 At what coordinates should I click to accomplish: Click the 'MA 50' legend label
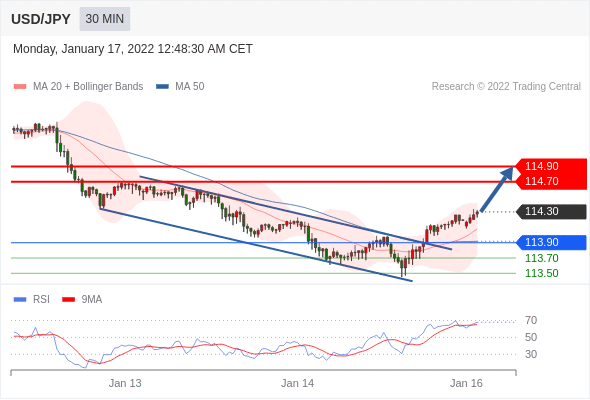point(190,87)
